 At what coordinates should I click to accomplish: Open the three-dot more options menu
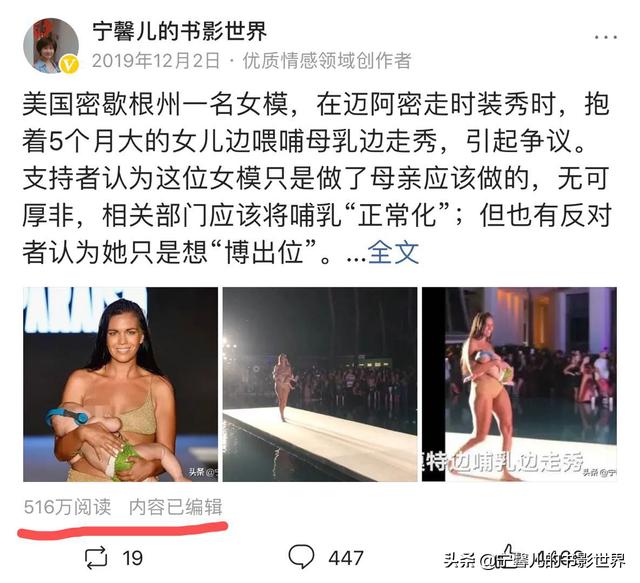pyautogui.click(x=605, y=37)
